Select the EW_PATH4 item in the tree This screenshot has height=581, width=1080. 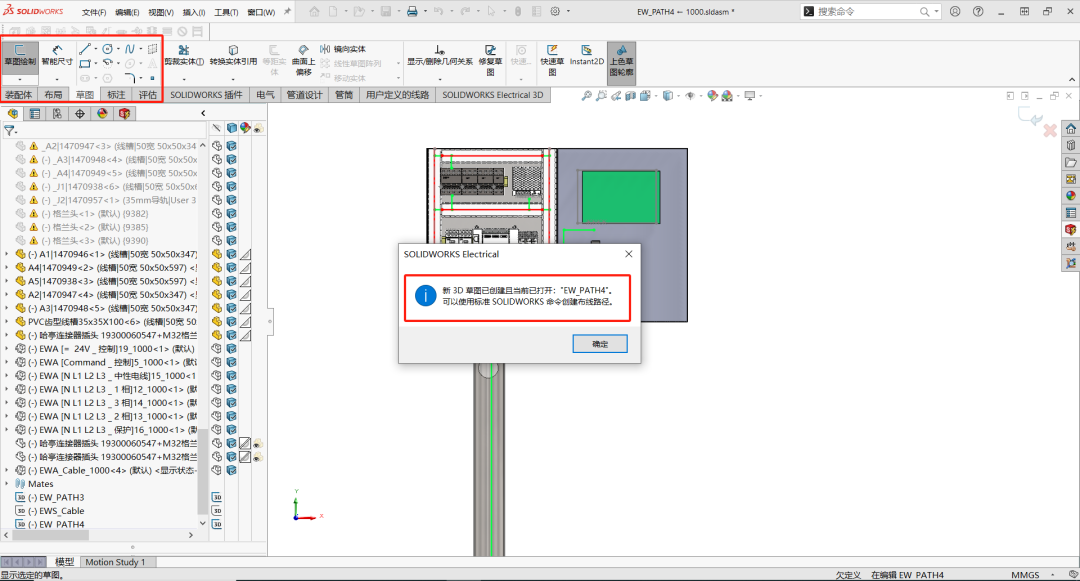(61, 524)
